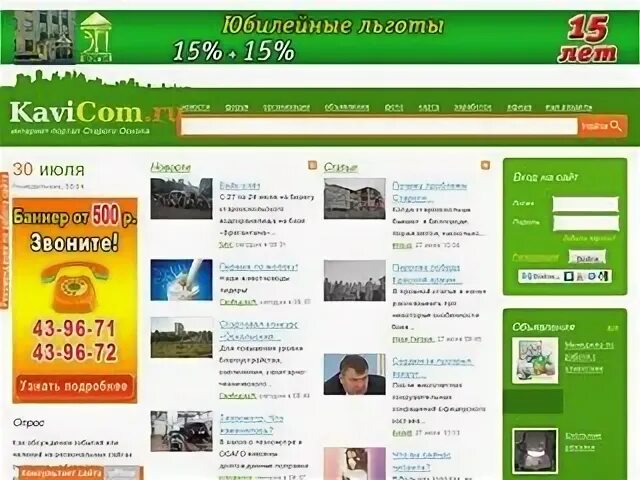Click the Баннер от 500 р. Звоните! advertisement
The width and height of the screenshot is (640, 480).
(x=75, y=300)
